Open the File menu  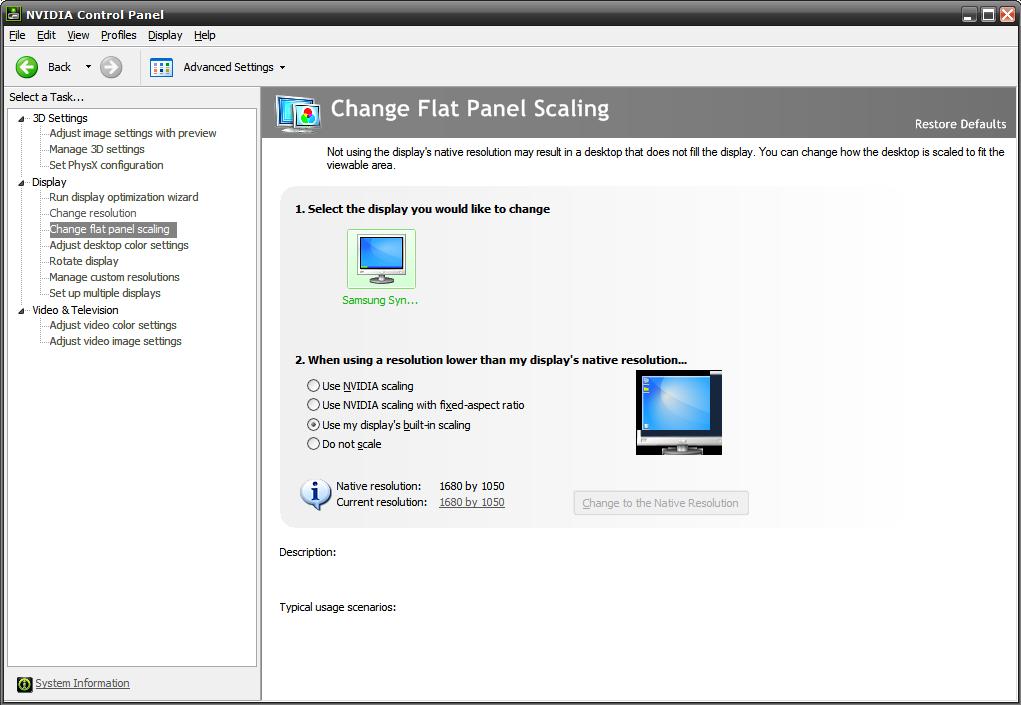coord(17,35)
